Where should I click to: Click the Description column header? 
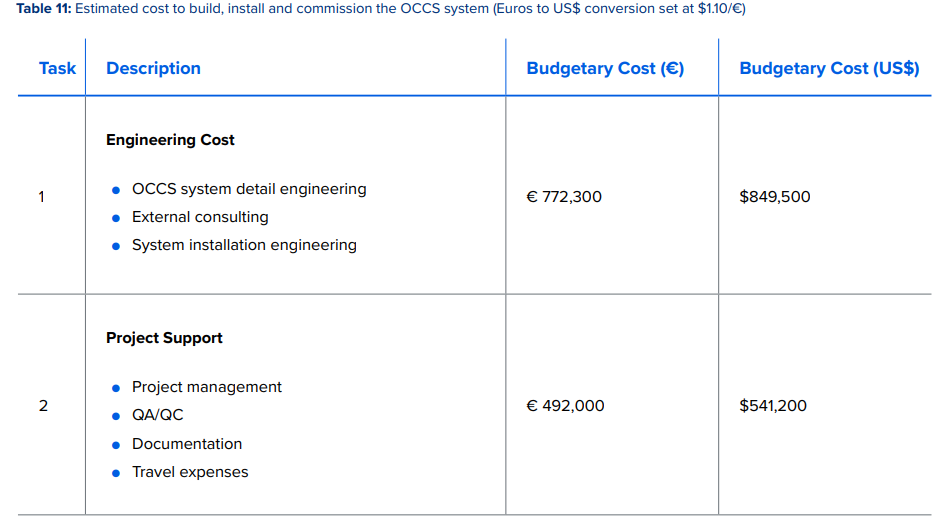[153, 68]
